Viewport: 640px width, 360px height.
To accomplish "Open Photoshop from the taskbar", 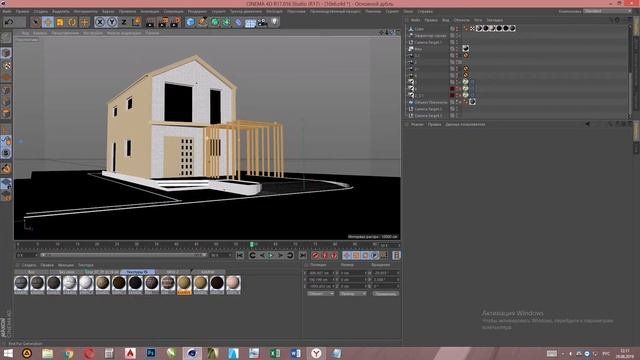I will (x=151, y=353).
